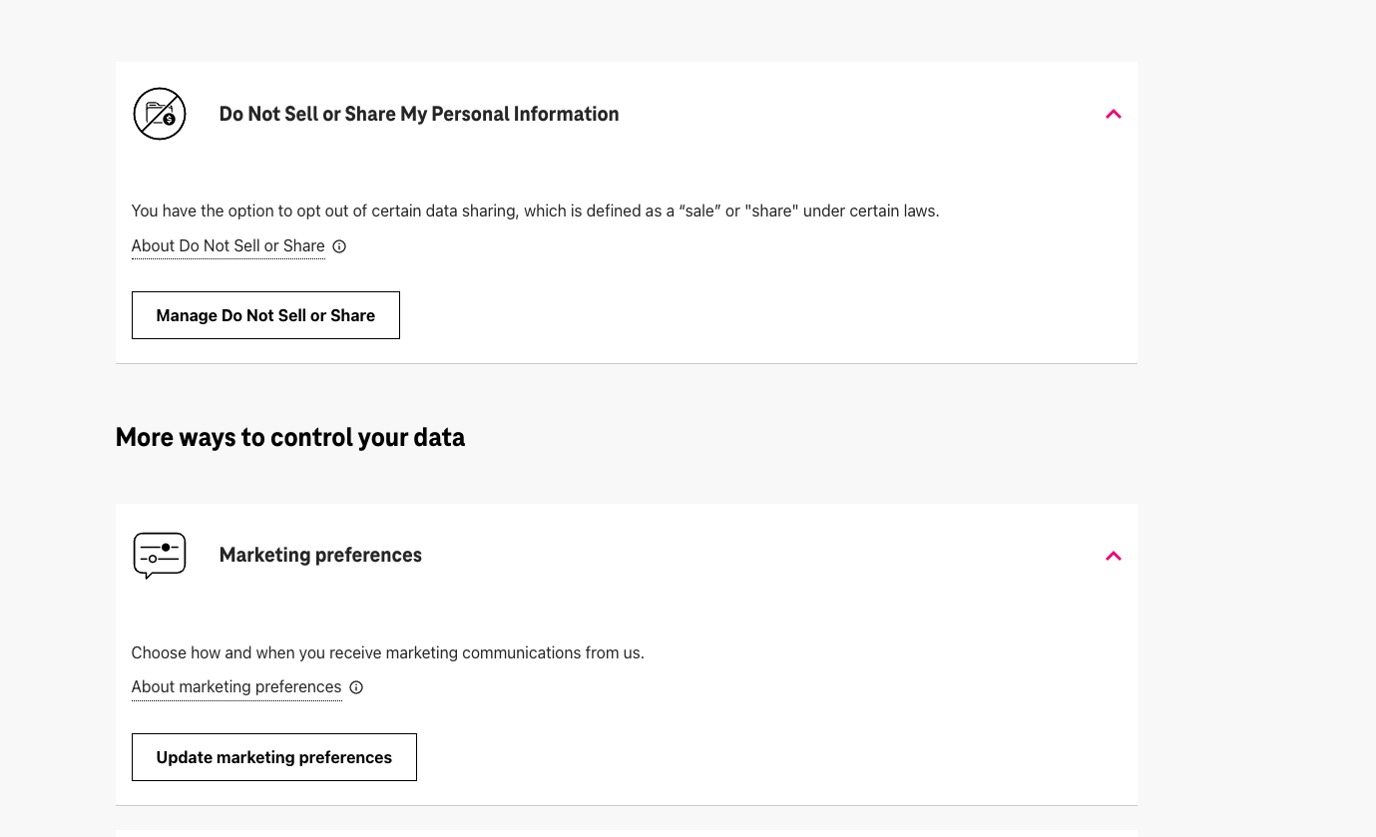Open the About marketing preferences link
The image size is (1376, 837).
pyautogui.click(x=236, y=687)
